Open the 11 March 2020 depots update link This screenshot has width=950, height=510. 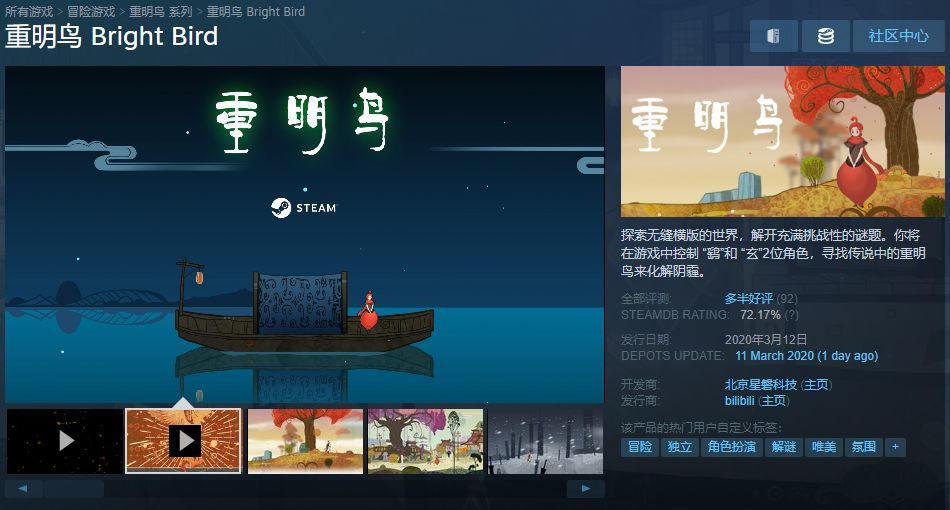(x=806, y=356)
